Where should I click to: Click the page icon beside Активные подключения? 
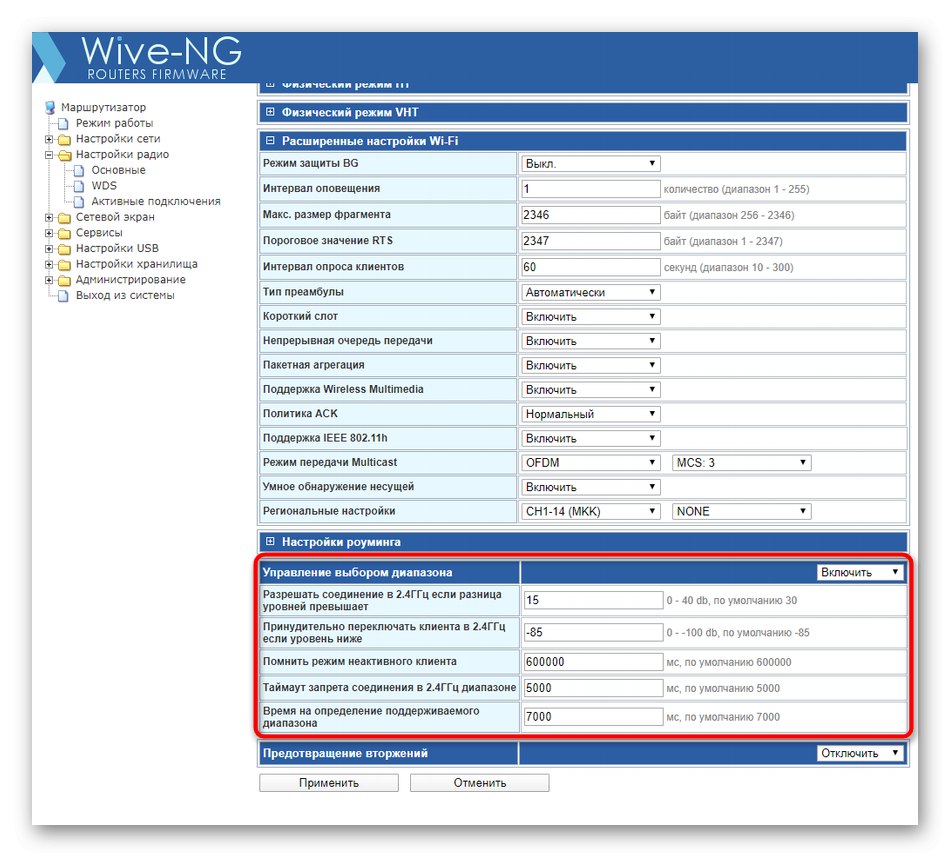click(79, 202)
